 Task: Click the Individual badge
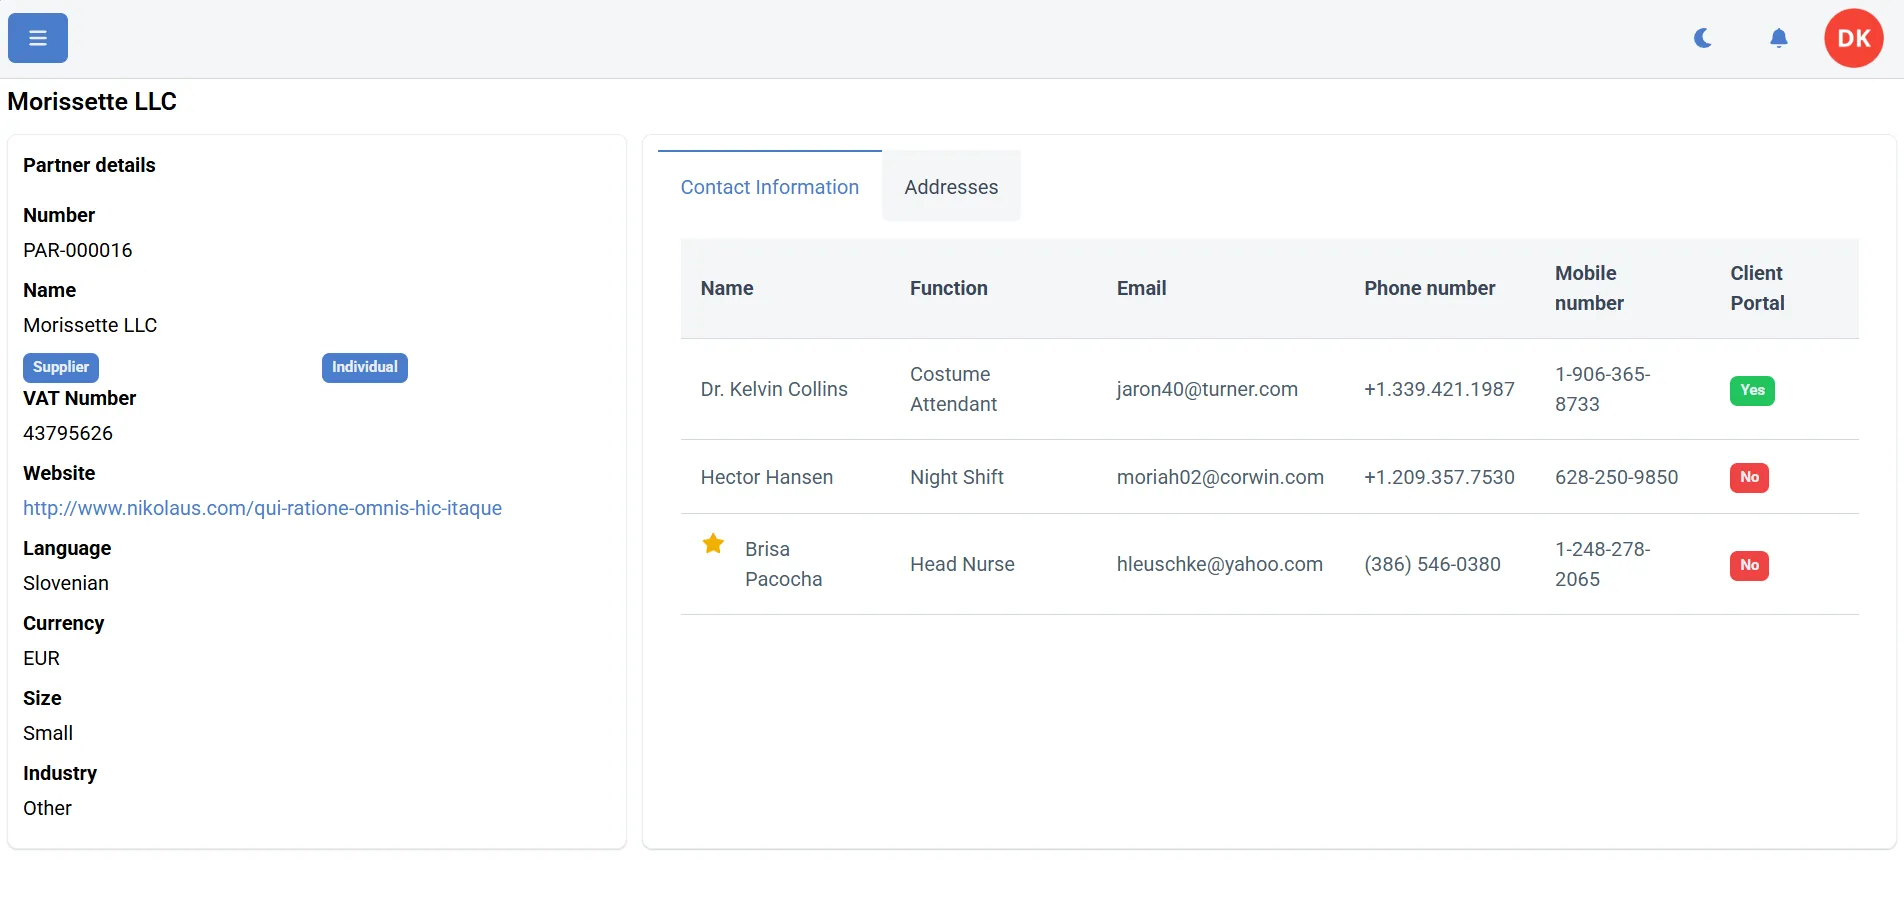pyautogui.click(x=364, y=367)
